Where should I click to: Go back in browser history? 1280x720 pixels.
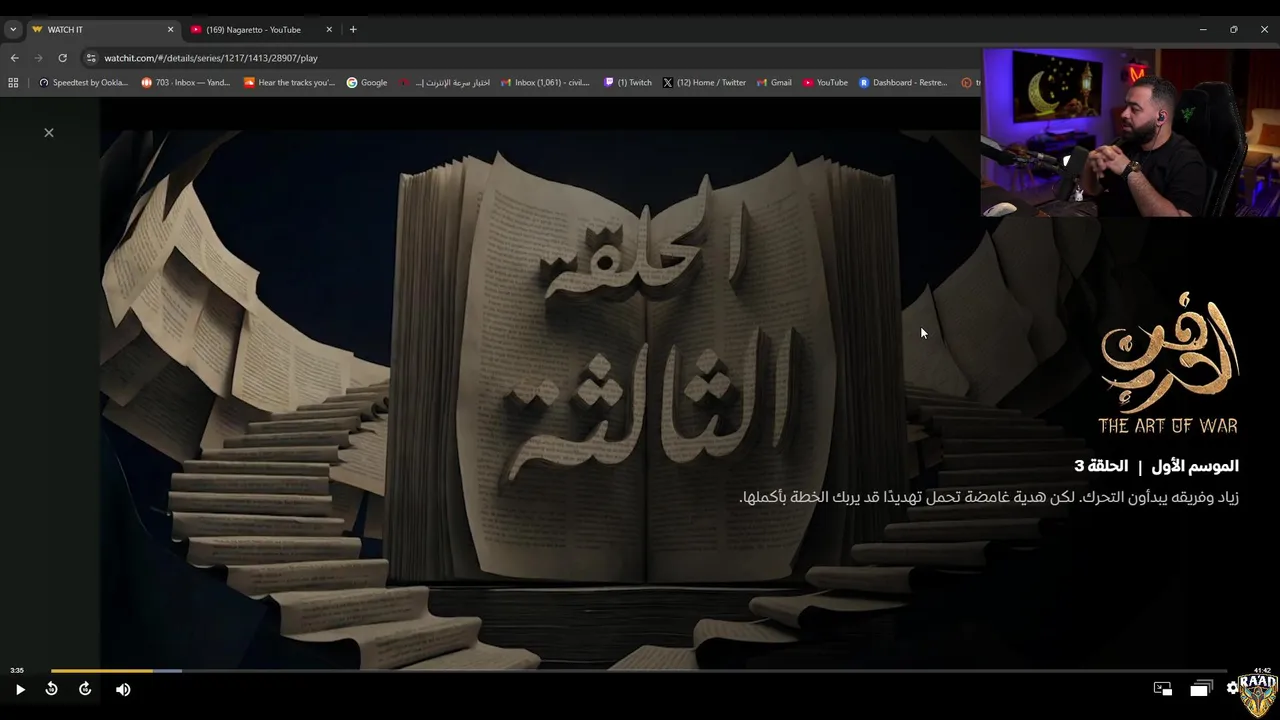point(14,58)
